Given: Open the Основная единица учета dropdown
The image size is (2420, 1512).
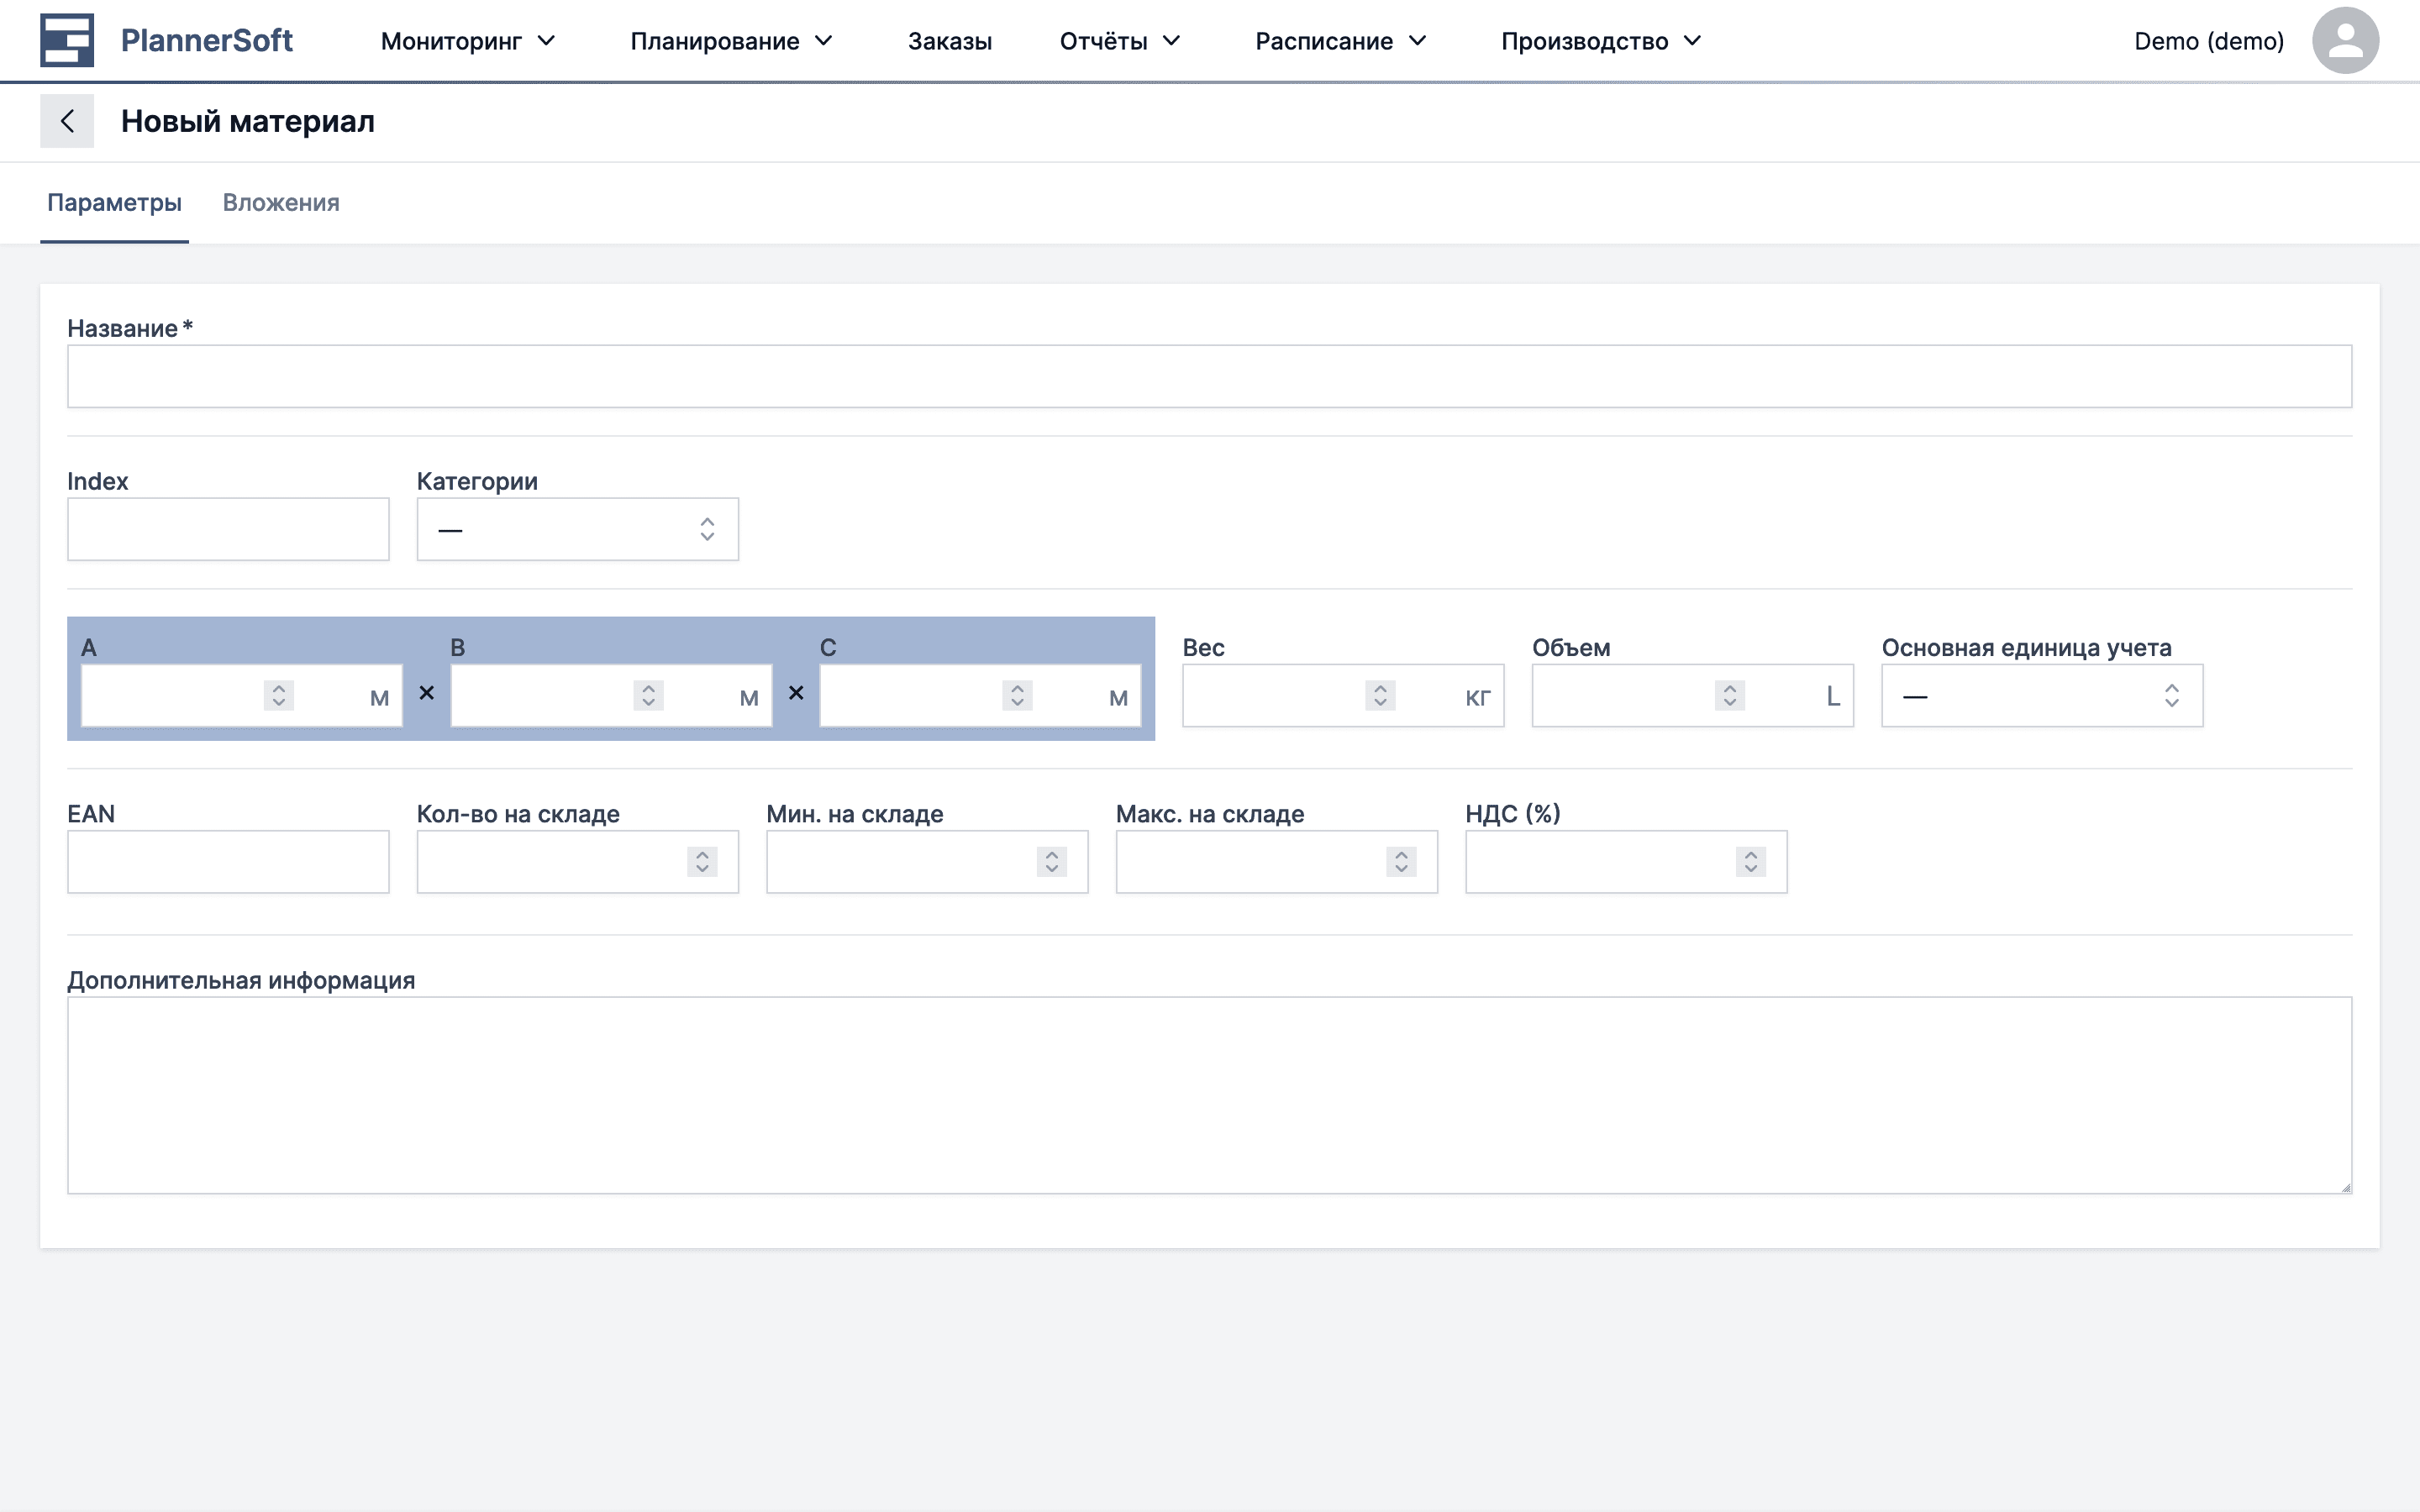Looking at the screenshot, I should (x=2041, y=695).
